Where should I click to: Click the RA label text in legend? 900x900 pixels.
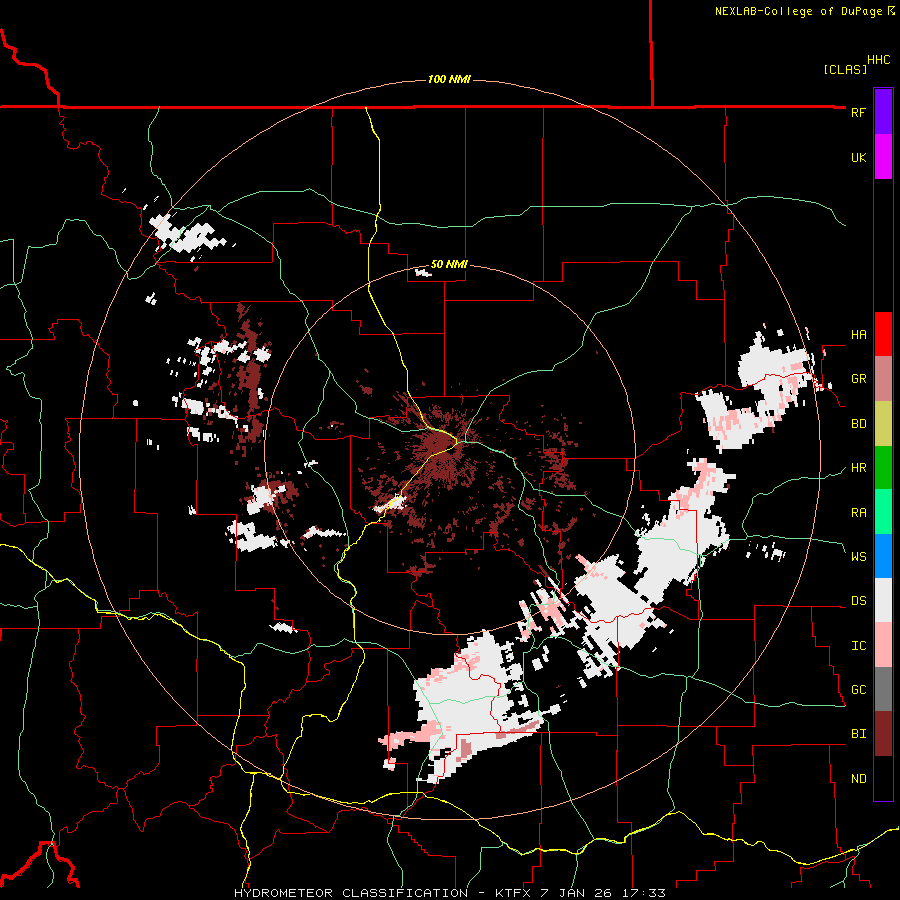click(858, 512)
